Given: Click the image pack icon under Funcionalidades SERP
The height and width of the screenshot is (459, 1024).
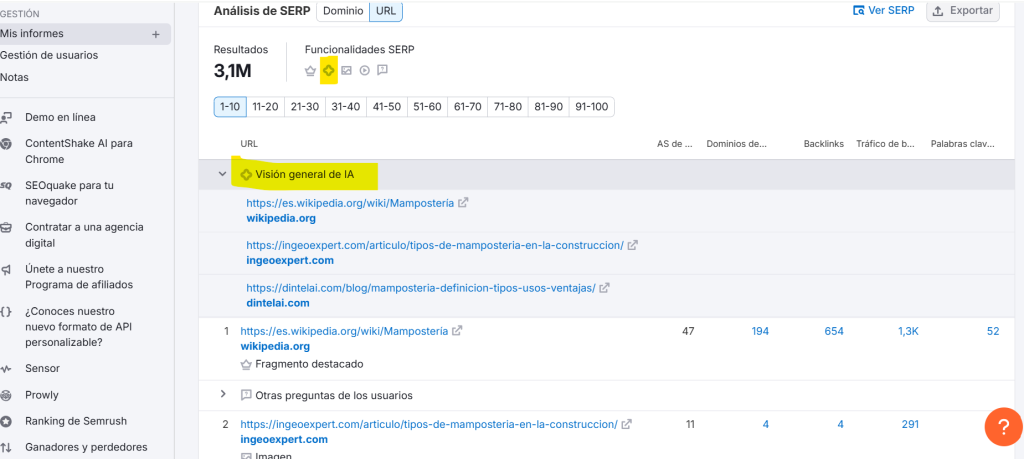Looking at the screenshot, I should coord(346,70).
